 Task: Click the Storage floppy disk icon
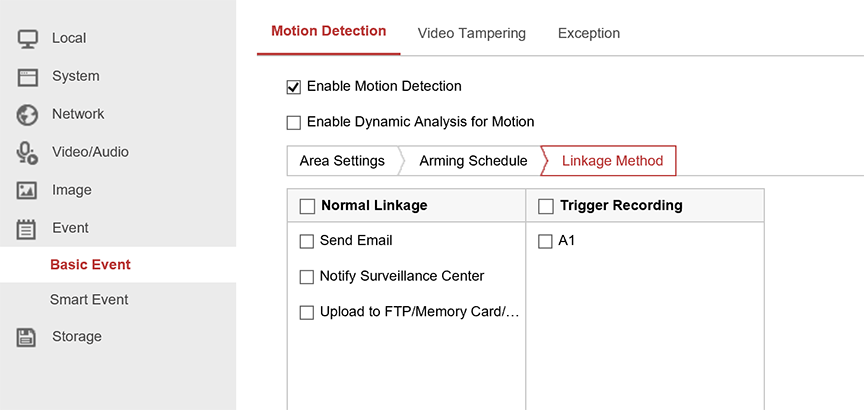(27, 337)
